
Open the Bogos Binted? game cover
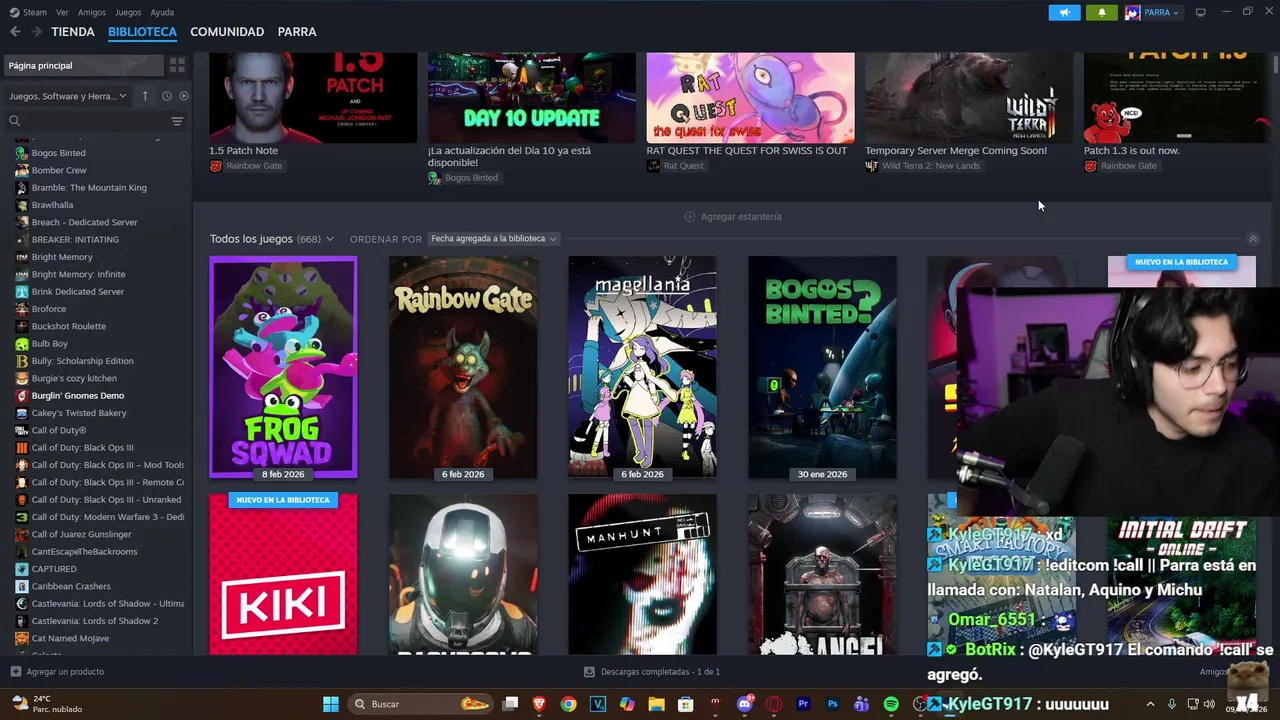click(822, 368)
